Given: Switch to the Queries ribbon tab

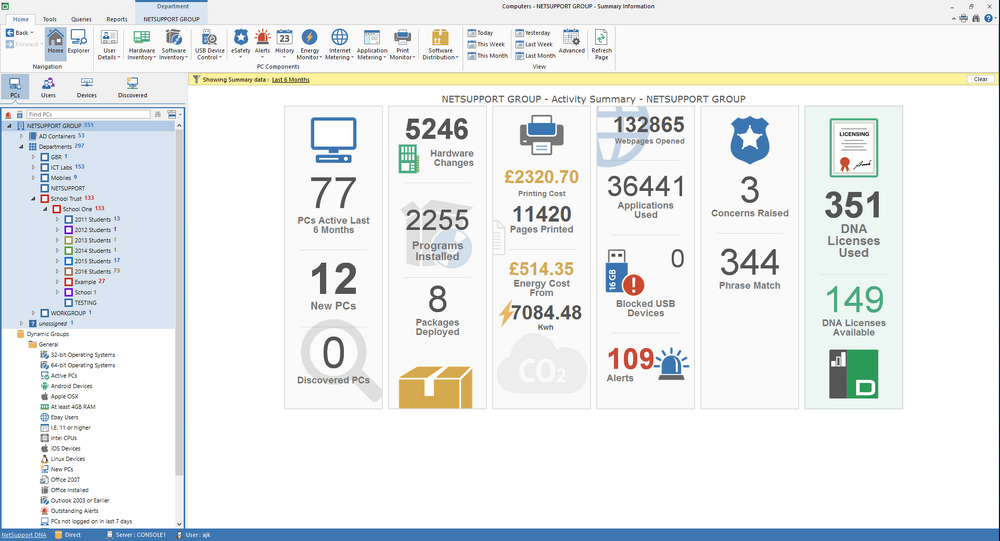Looking at the screenshot, I should (81, 19).
